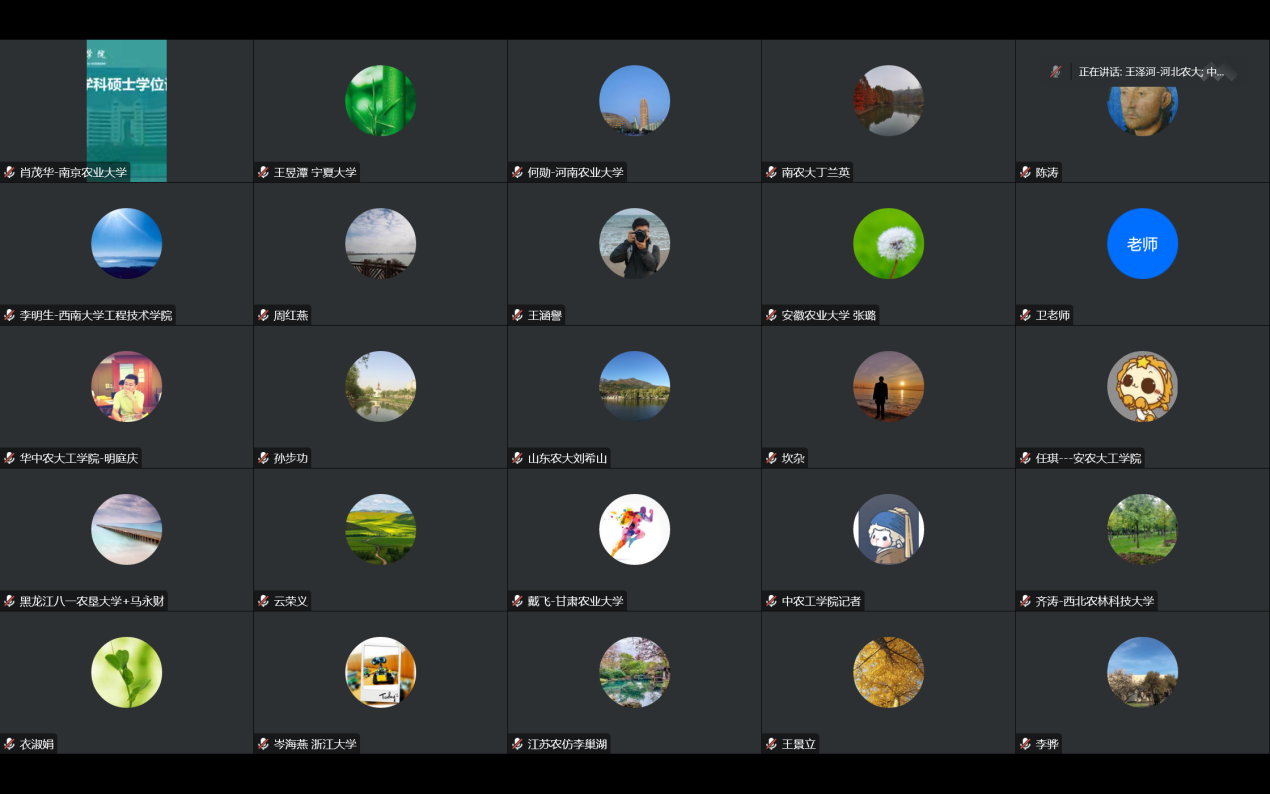Open the photographer avatar of 王涵鲁

tap(634, 243)
